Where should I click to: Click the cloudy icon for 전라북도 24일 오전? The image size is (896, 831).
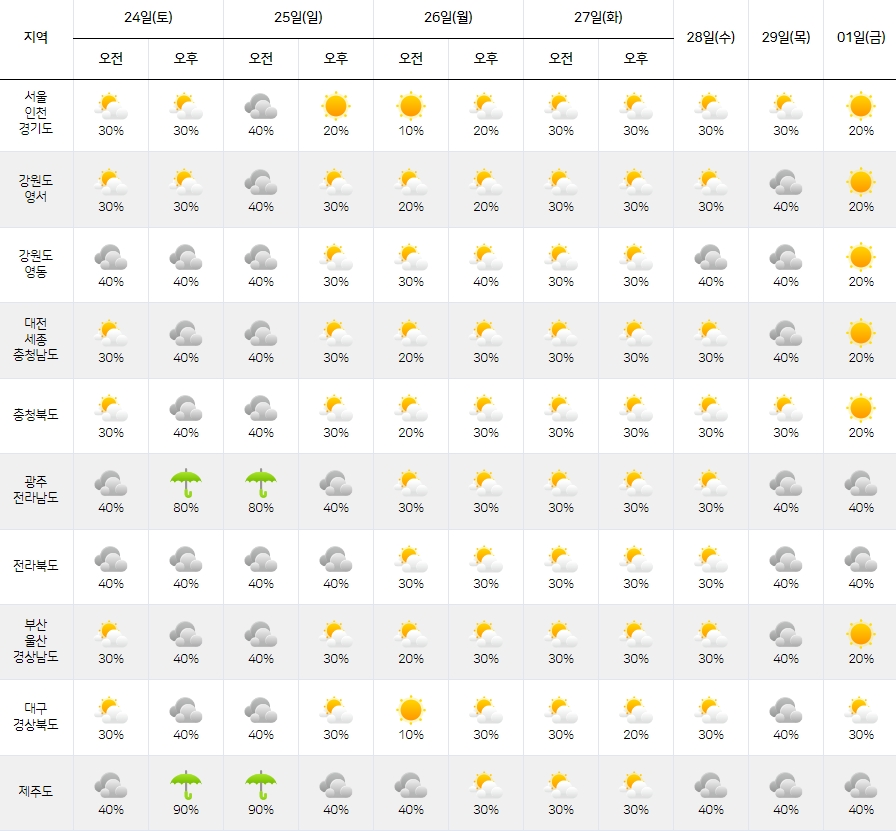[111, 560]
